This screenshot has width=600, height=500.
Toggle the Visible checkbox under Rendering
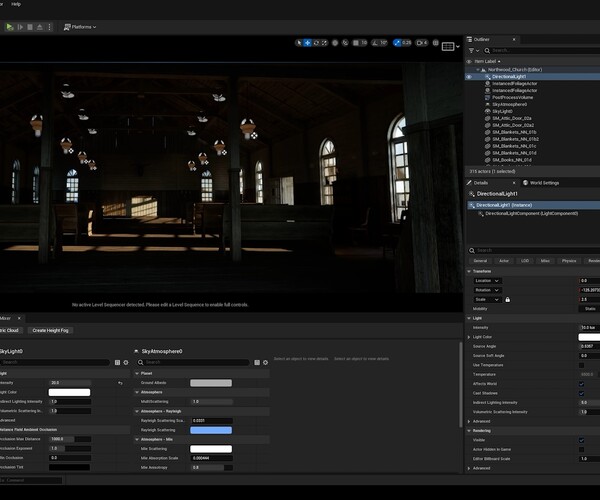point(582,440)
